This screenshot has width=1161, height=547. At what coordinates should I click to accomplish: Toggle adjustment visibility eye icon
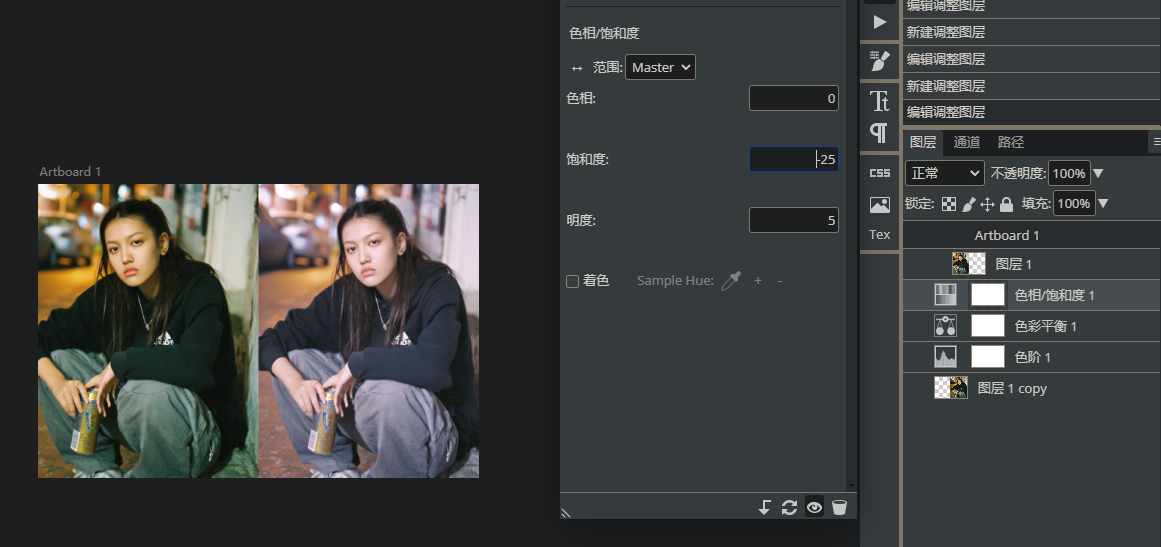click(x=814, y=507)
